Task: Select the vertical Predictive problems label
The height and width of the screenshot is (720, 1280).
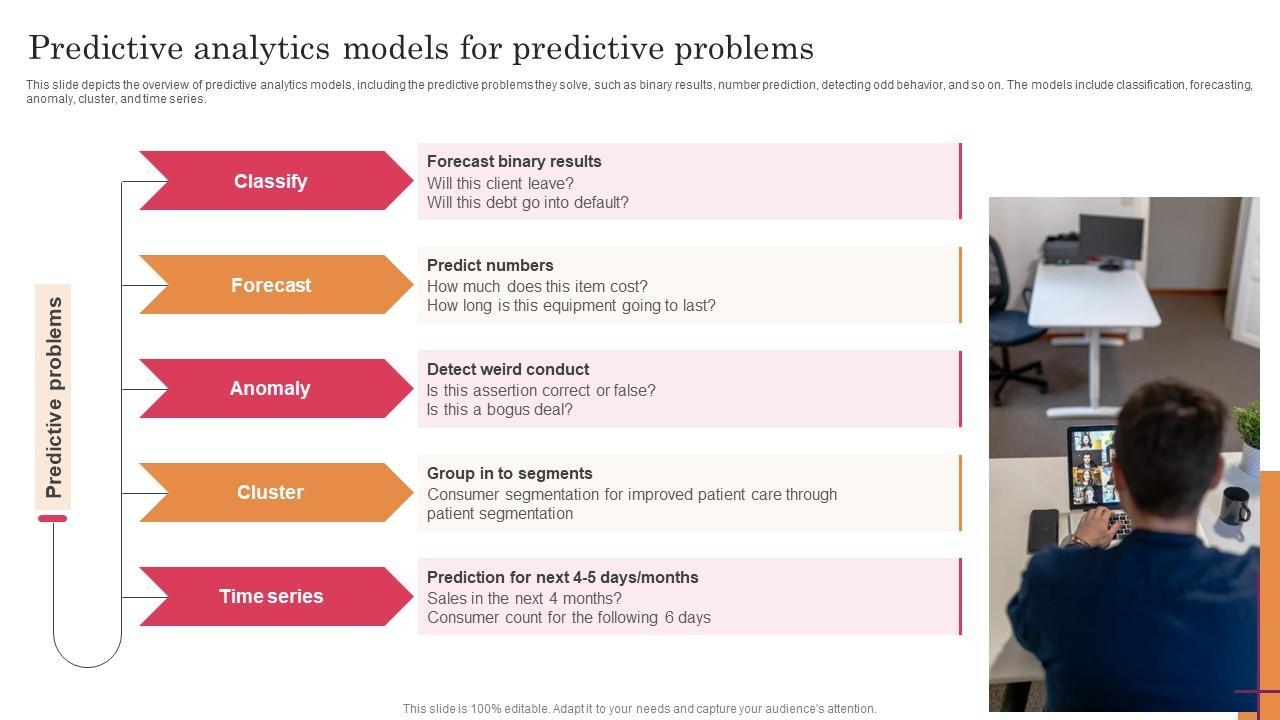Action: (54, 397)
